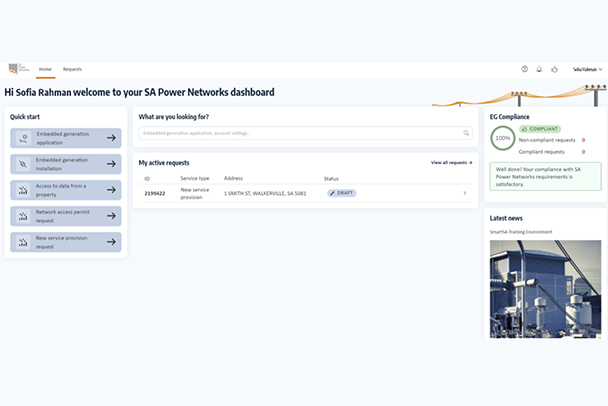The height and width of the screenshot is (406, 608).
Task: Start Embedded generation application quick start
Action: click(x=66, y=138)
